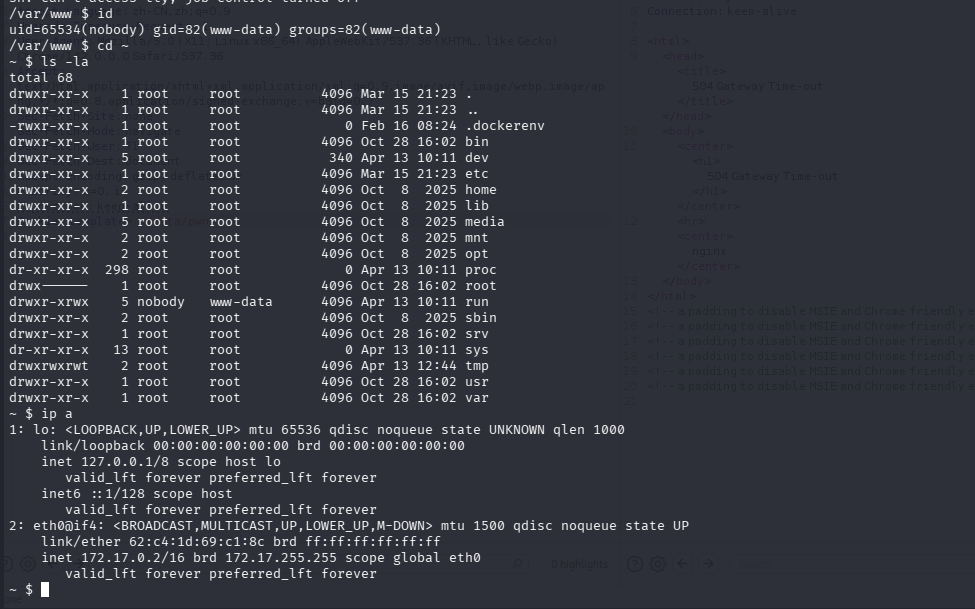The height and width of the screenshot is (609, 975).
Task: Click the "nginx" text in the response body
Action: coord(709,254)
